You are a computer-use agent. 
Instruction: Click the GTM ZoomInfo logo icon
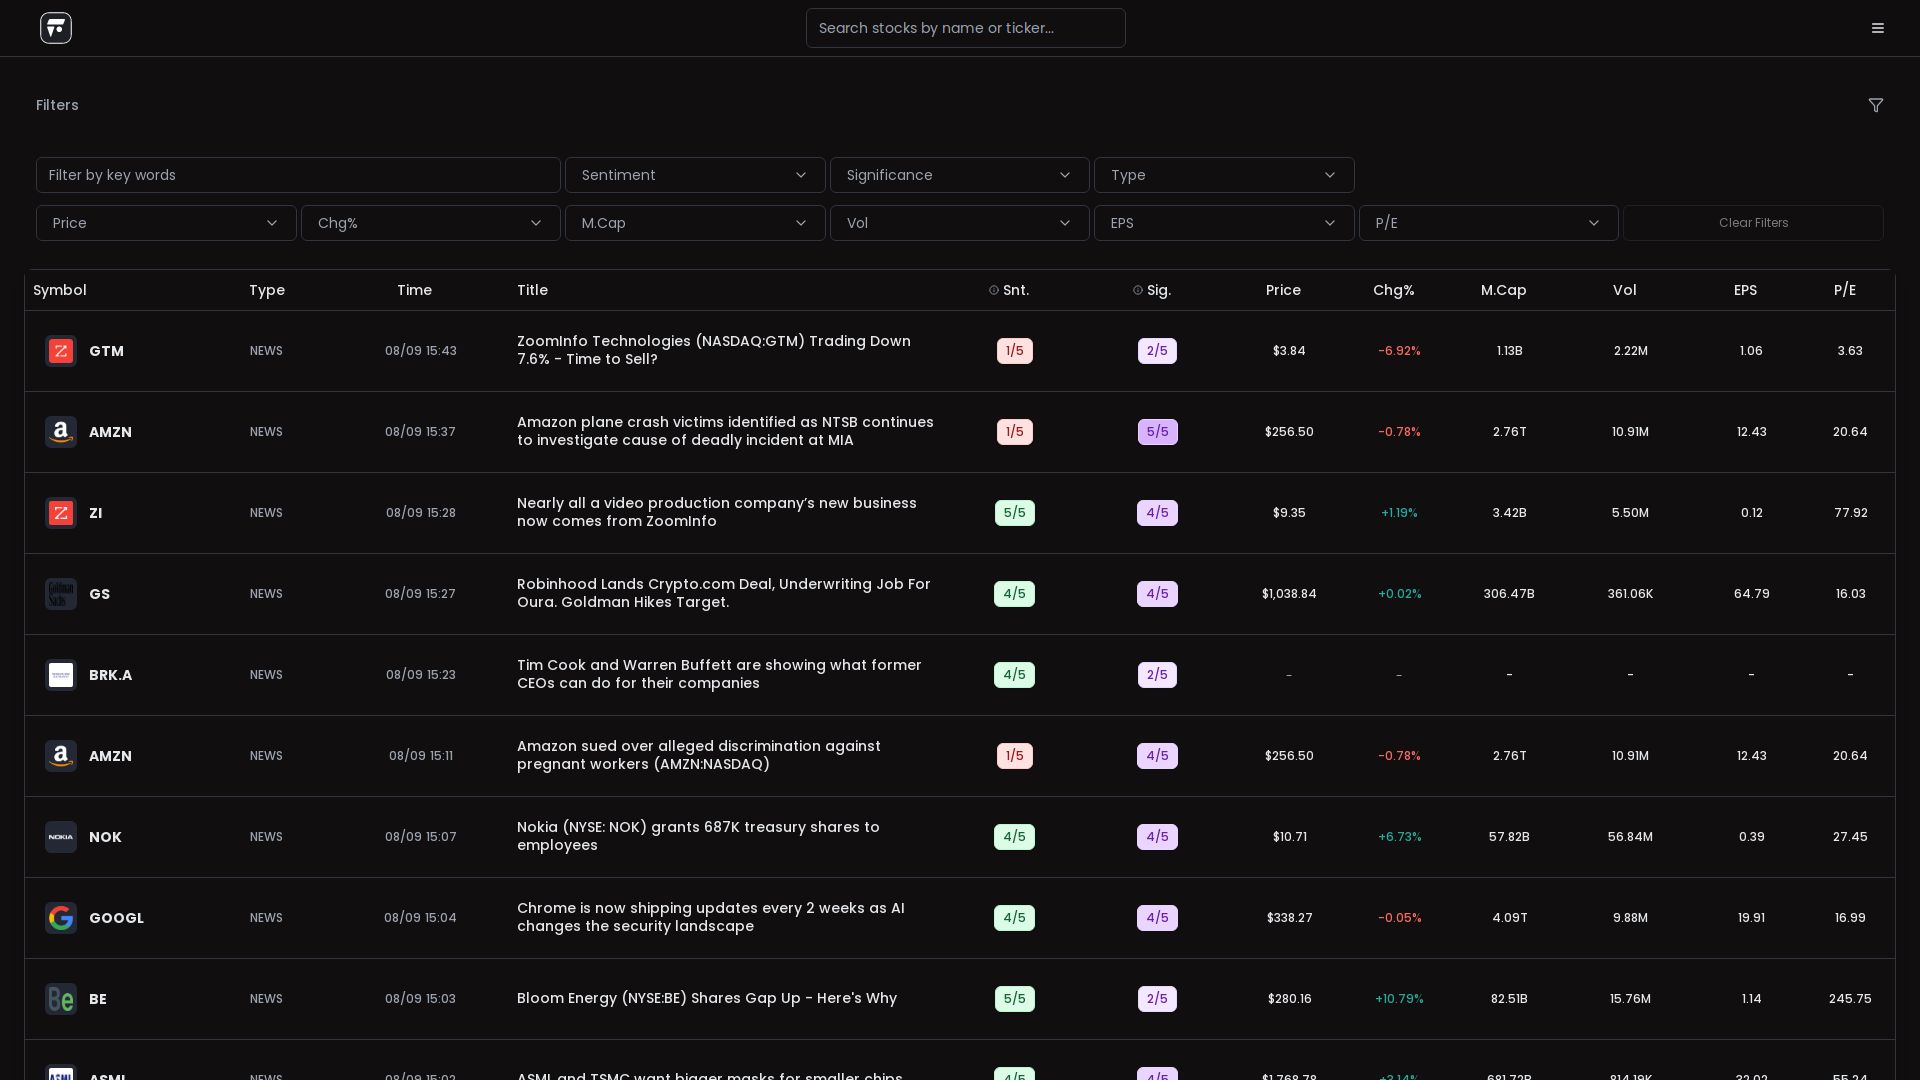tap(61, 351)
